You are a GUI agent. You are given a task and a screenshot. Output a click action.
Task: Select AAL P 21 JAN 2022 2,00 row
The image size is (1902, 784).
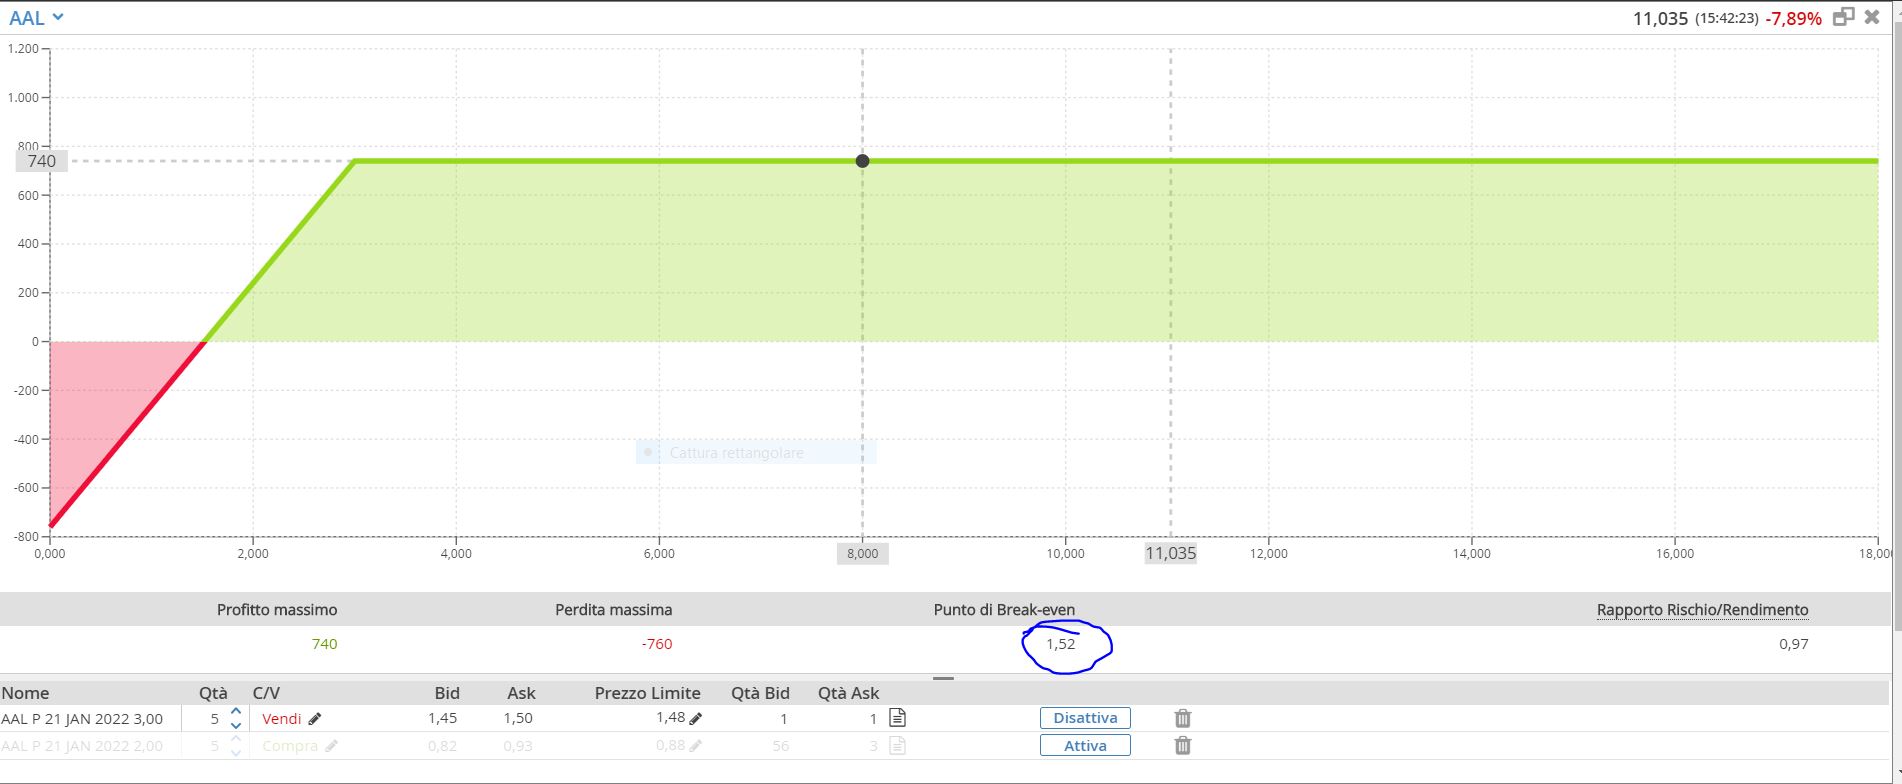pos(82,745)
